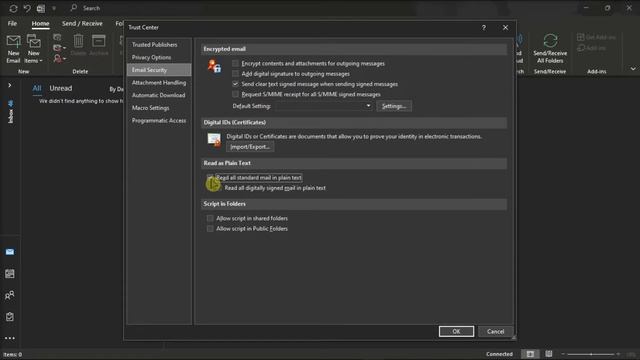
Task: Click the Get Add-ins icon in ribbon
Action: click(x=580, y=37)
